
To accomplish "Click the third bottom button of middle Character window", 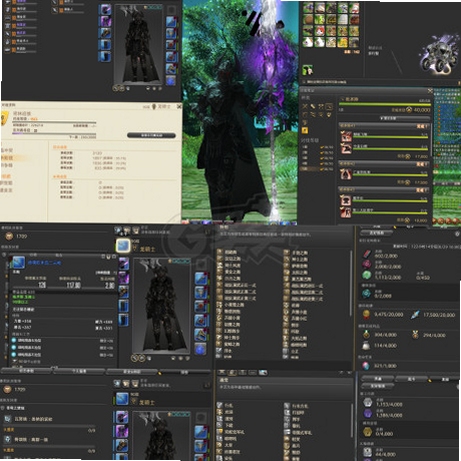I will tap(132, 371).
